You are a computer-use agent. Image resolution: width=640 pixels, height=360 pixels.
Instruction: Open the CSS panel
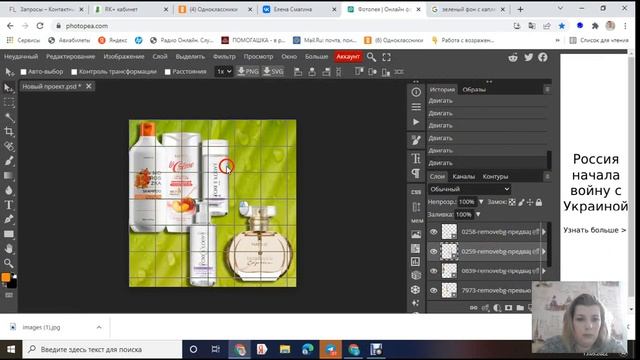pos(416,192)
